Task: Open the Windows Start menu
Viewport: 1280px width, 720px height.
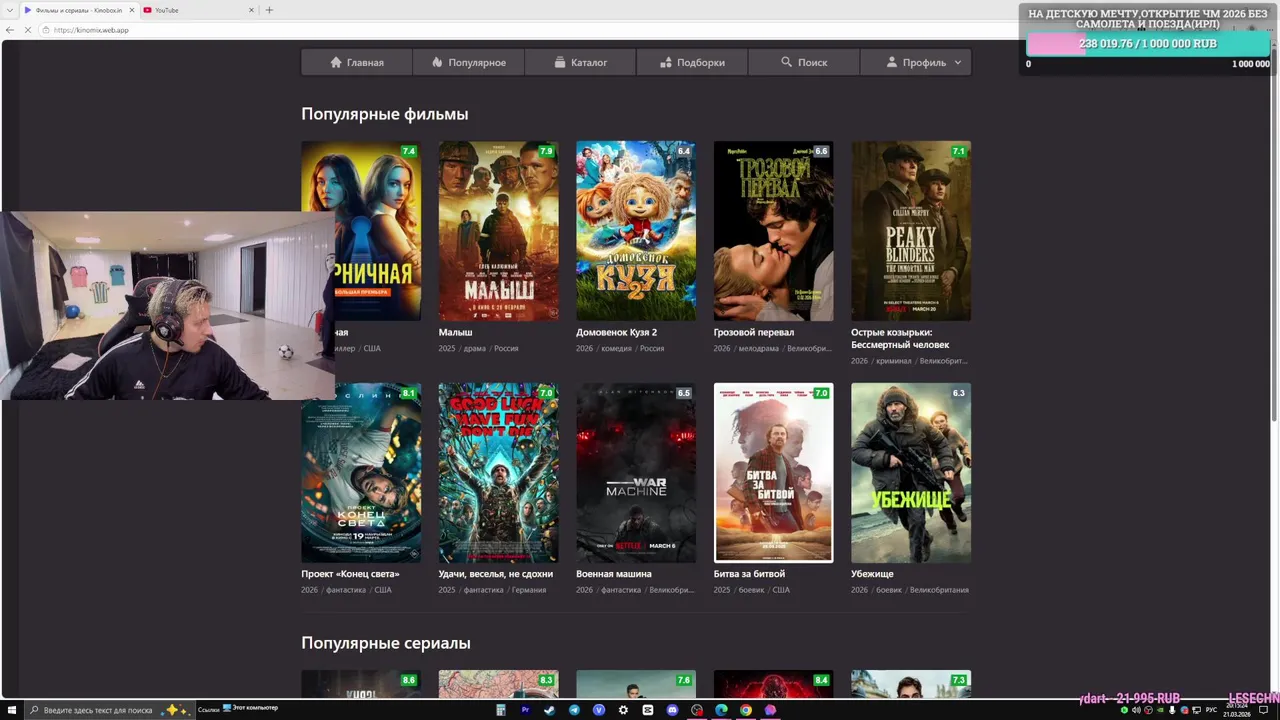Action: (x=10, y=710)
